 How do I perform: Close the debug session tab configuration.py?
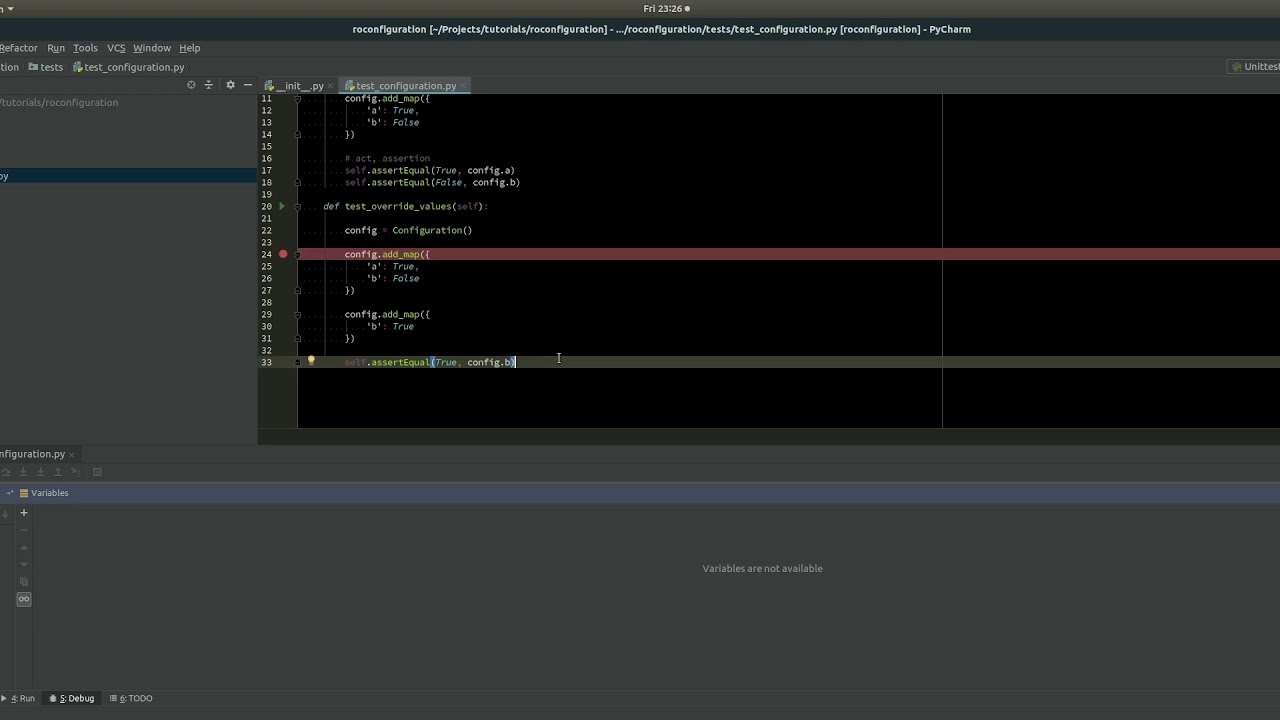tap(72, 454)
